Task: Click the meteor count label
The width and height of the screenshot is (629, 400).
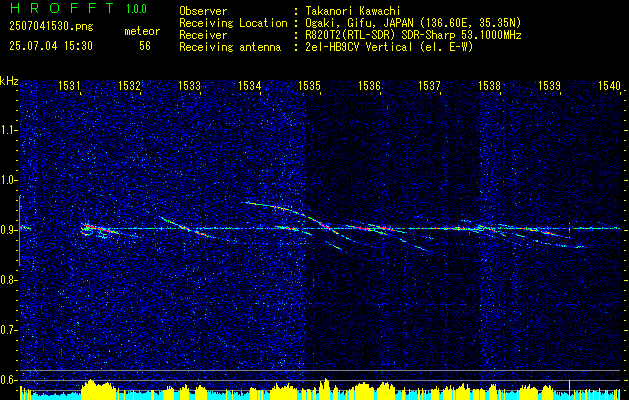Action: (x=142, y=31)
